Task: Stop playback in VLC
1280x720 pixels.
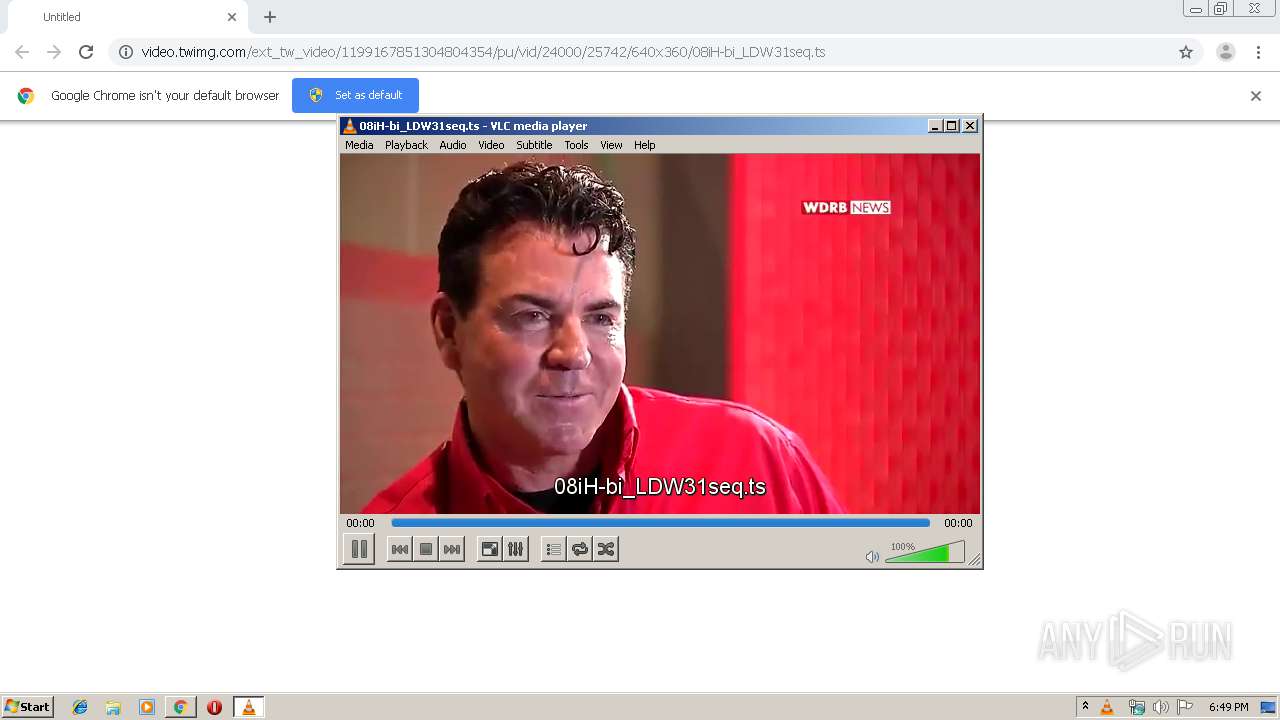Action: point(426,549)
